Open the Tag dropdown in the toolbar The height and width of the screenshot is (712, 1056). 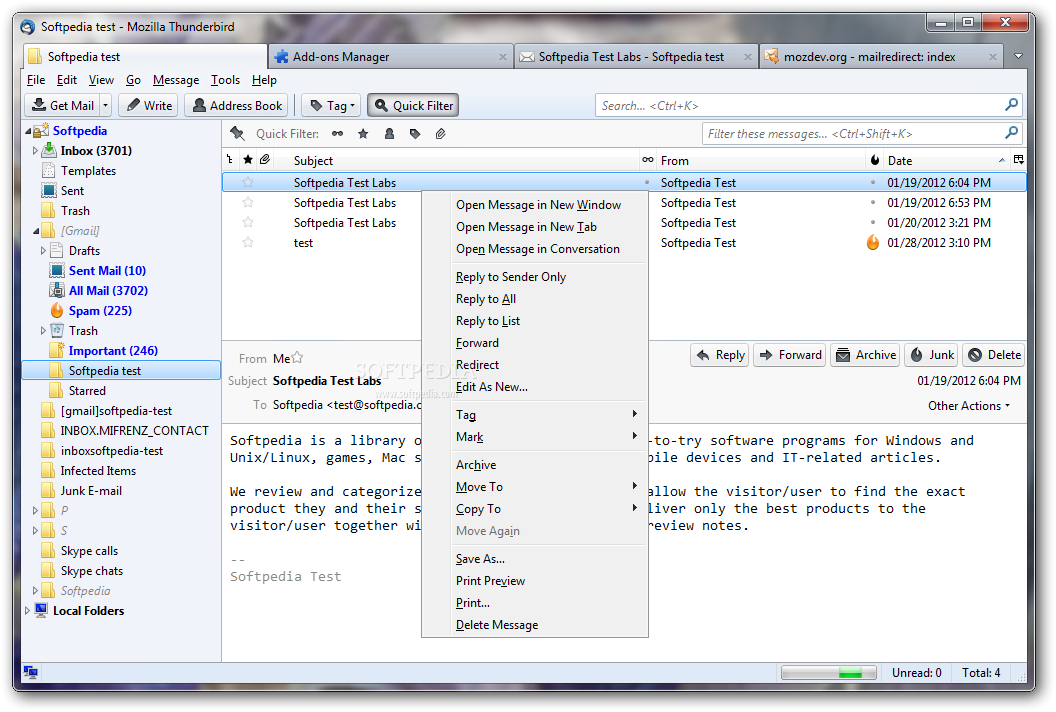[331, 106]
